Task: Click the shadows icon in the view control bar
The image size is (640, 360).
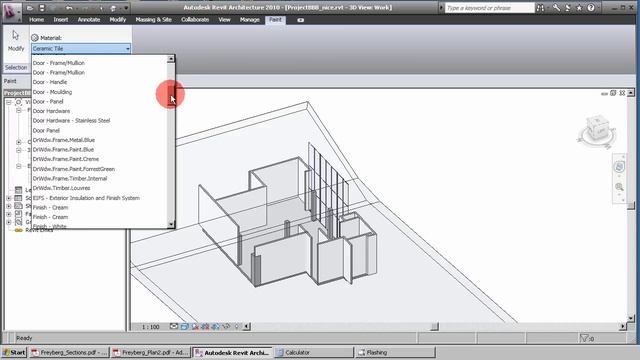Action: 195,327
